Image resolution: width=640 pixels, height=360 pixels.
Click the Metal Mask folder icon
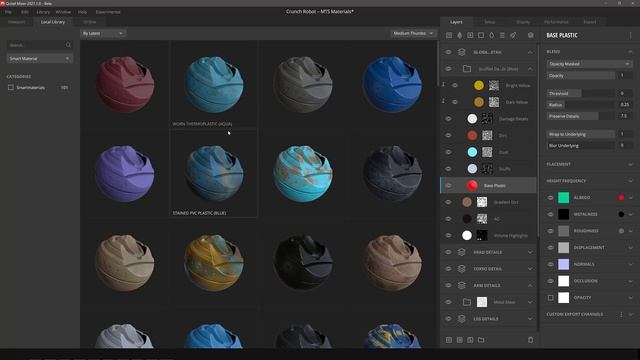click(467, 302)
